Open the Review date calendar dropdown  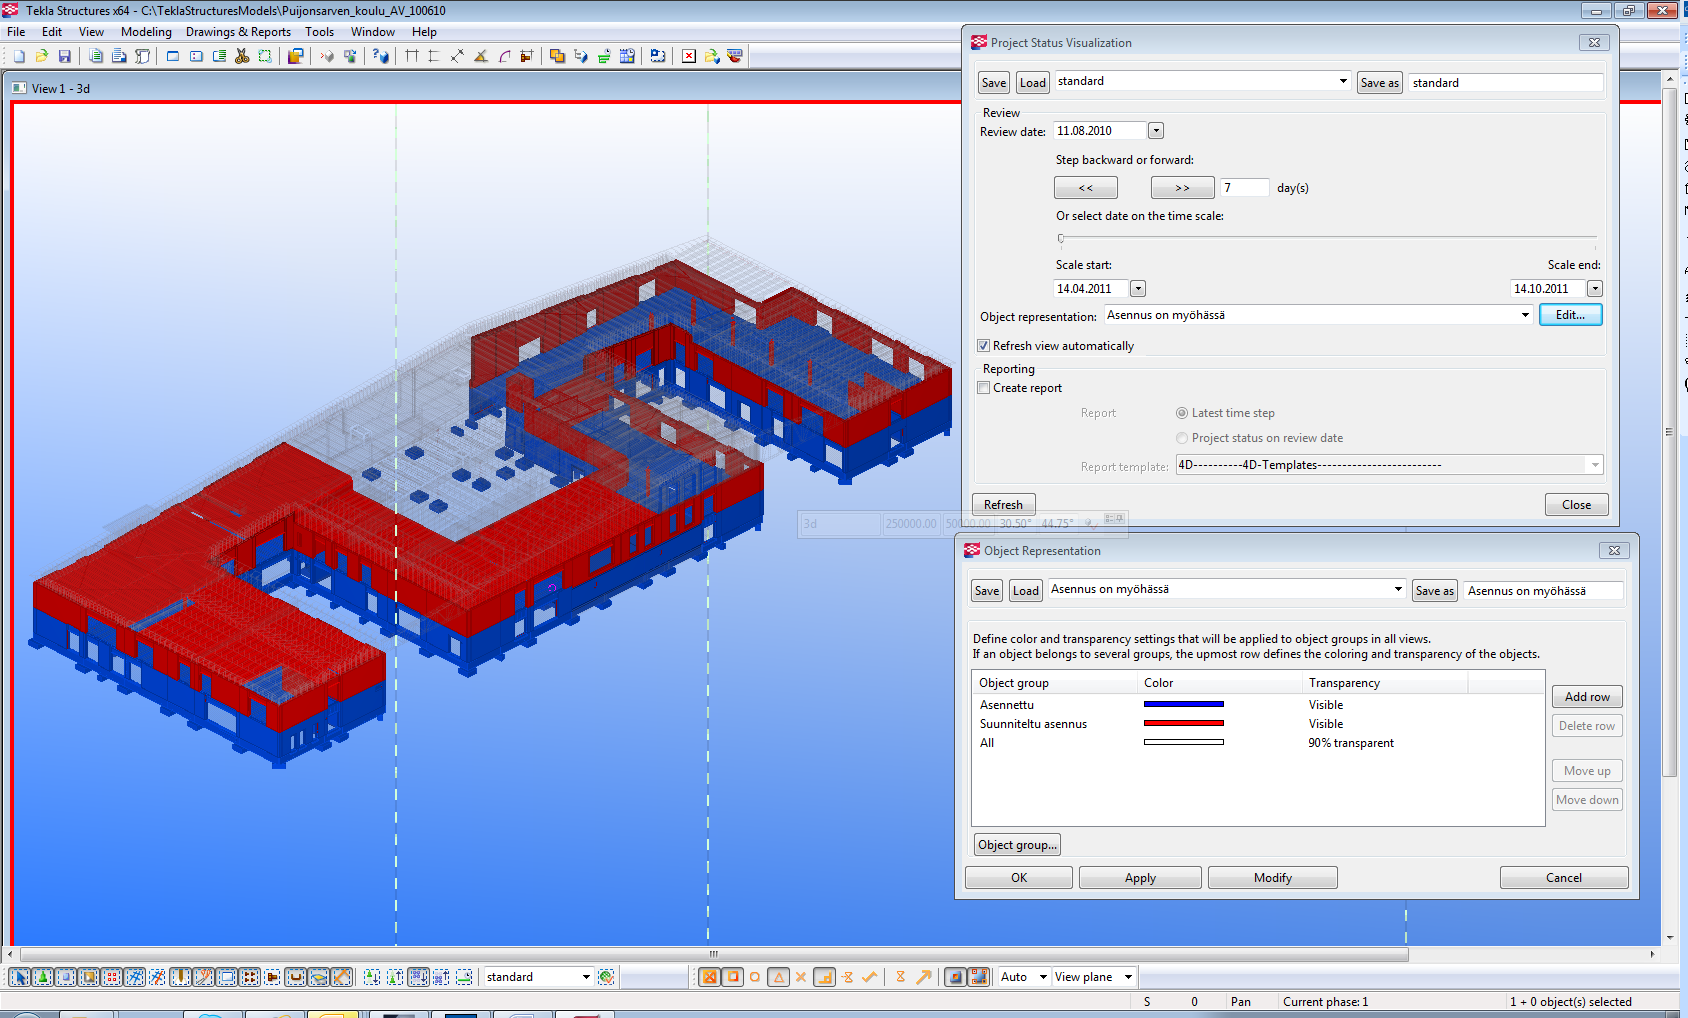tap(1156, 131)
